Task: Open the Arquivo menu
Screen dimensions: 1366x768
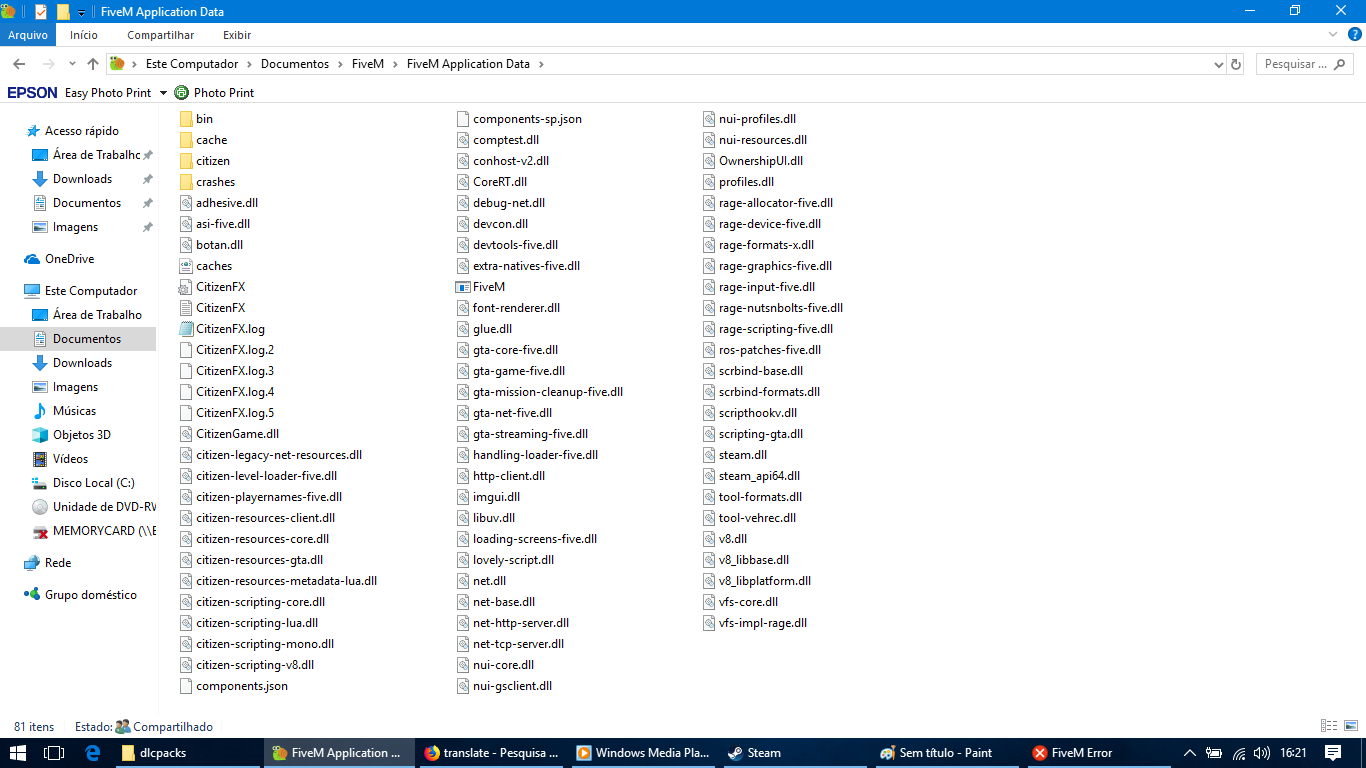Action: pyautogui.click(x=28, y=35)
